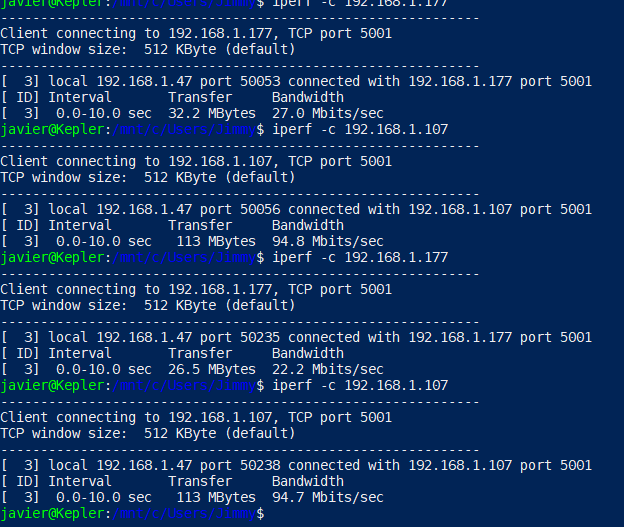Click the topmost 'Interval' column header
This screenshot has width=624, height=527.
(x=79, y=98)
